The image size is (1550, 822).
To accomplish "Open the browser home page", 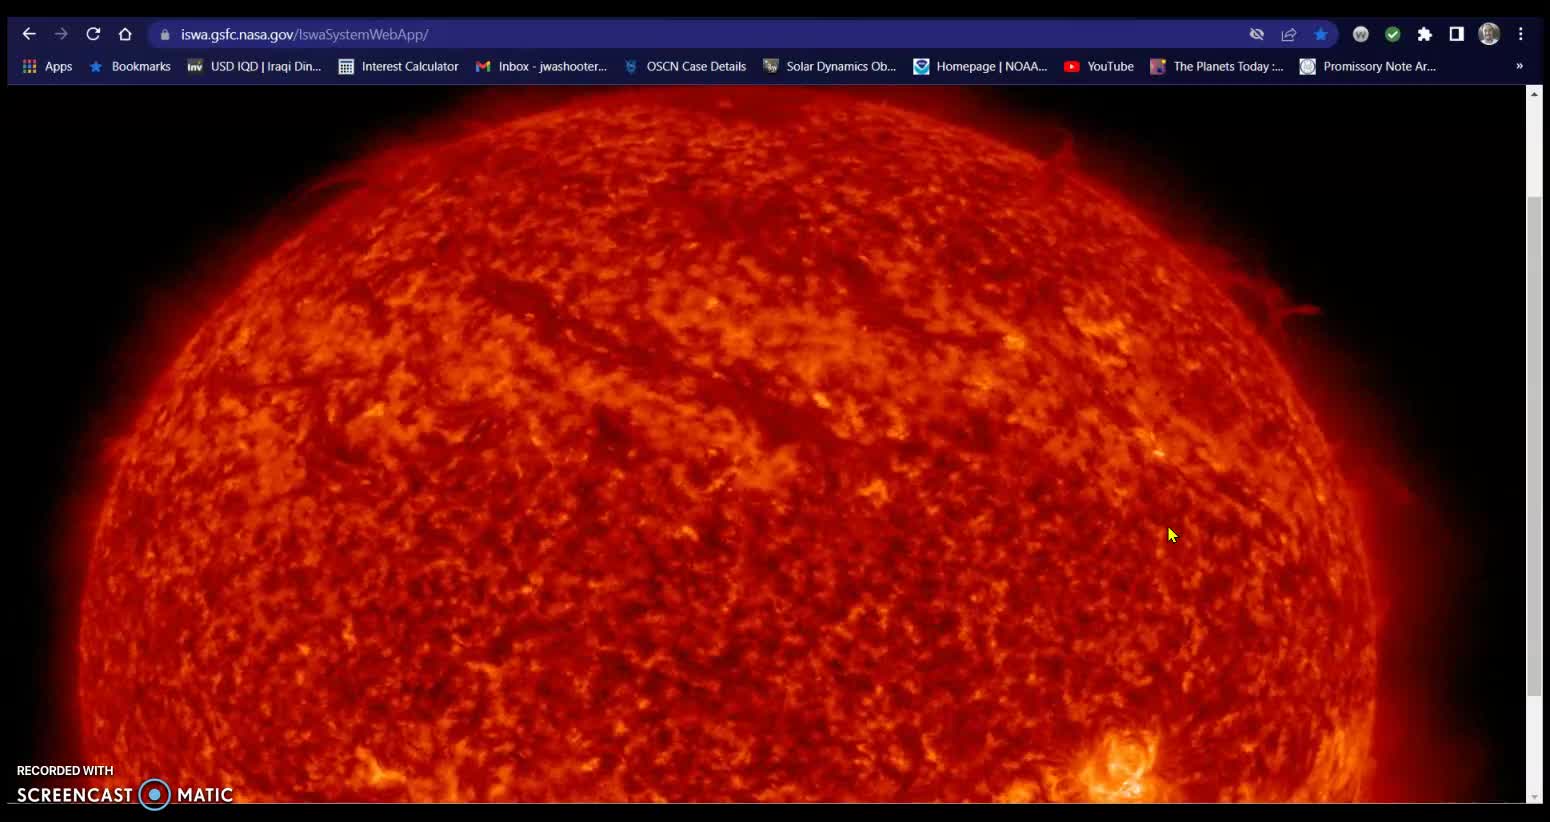I will [x=125, y=34].
